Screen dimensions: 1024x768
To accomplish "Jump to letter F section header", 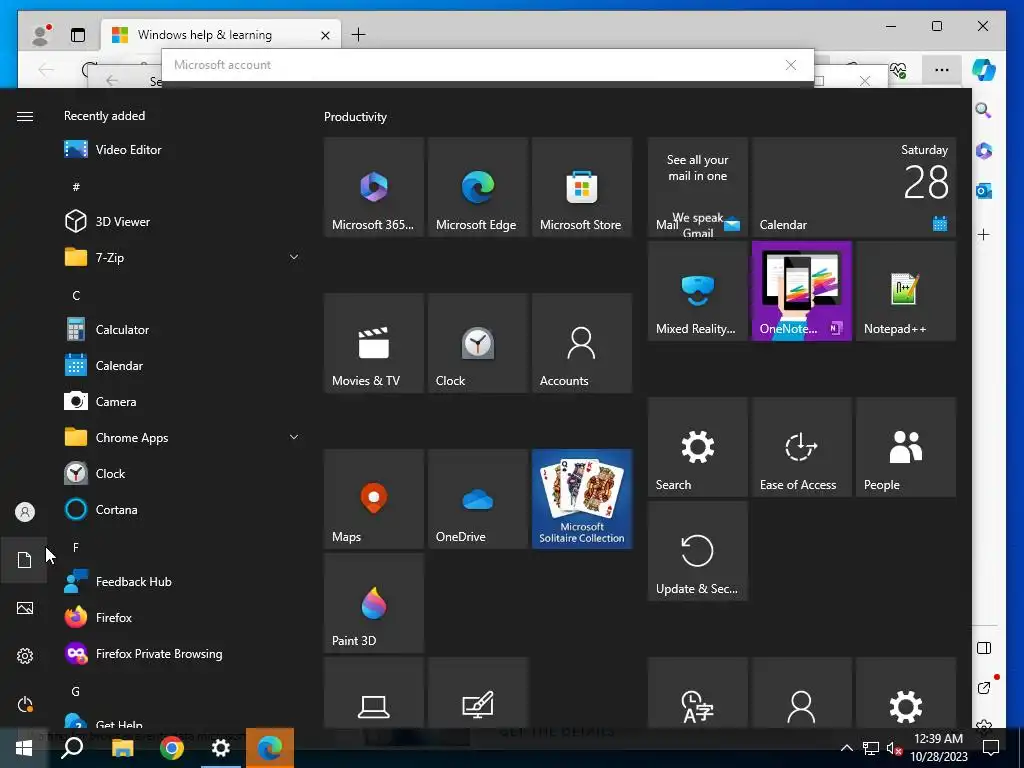I will [76, 547].
